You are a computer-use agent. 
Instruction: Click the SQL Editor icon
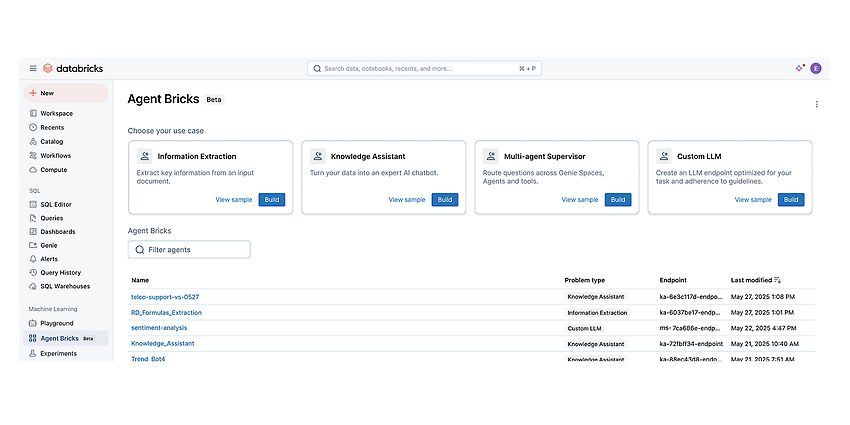tap(33, 204)
